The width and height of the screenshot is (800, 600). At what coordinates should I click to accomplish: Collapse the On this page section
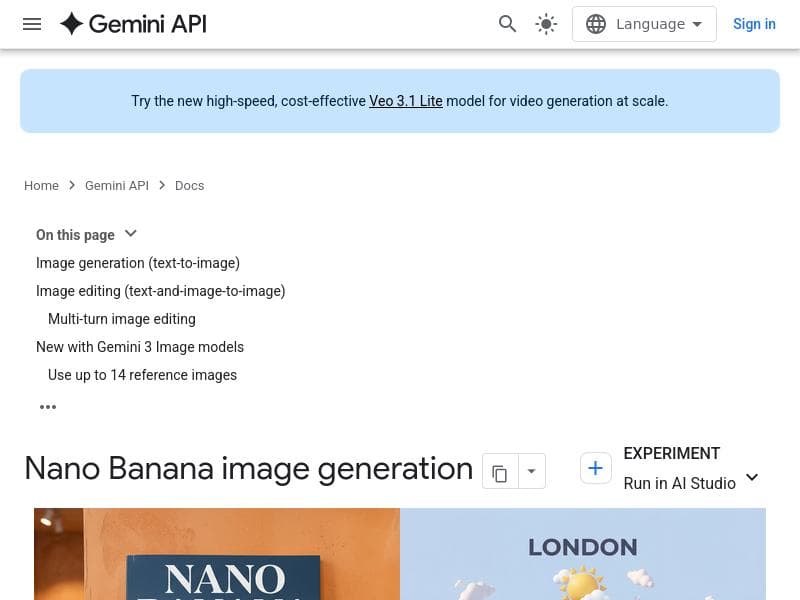point(130,234)
